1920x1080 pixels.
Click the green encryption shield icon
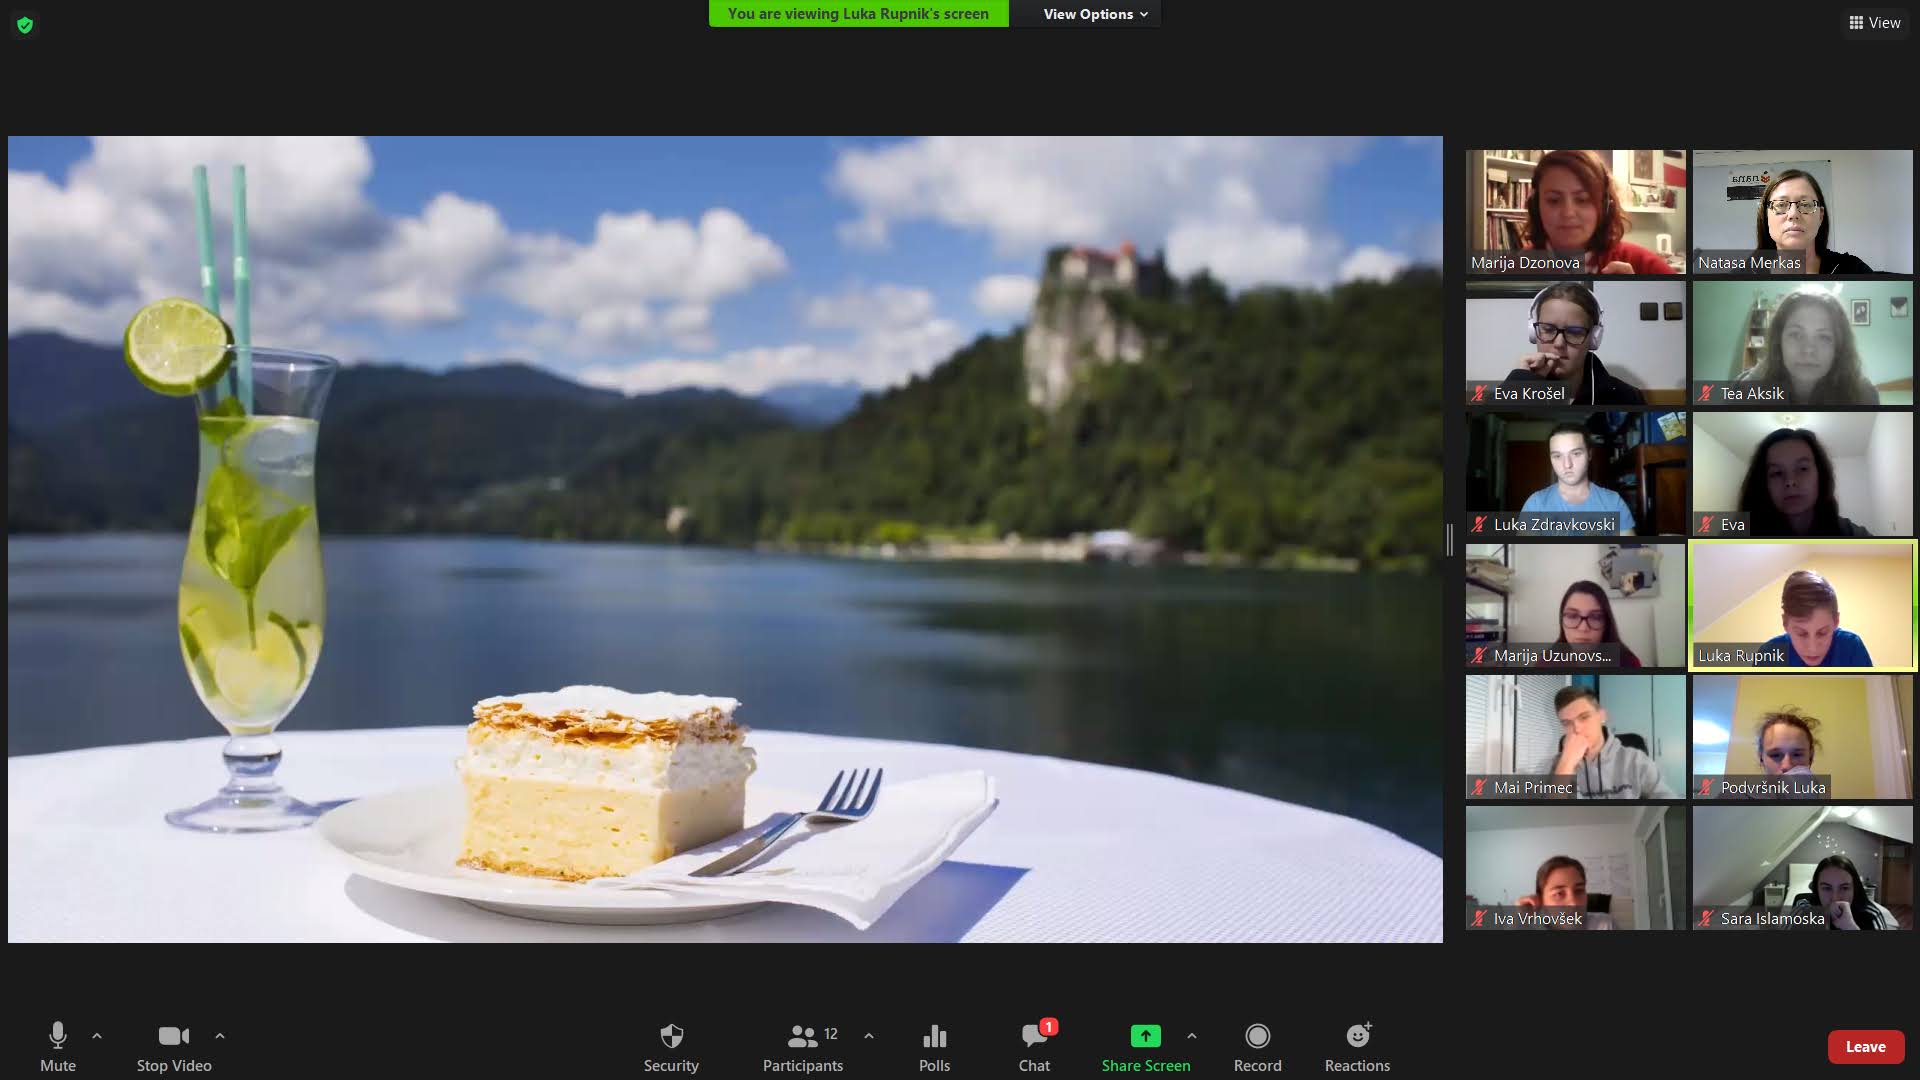pos(25,25)
